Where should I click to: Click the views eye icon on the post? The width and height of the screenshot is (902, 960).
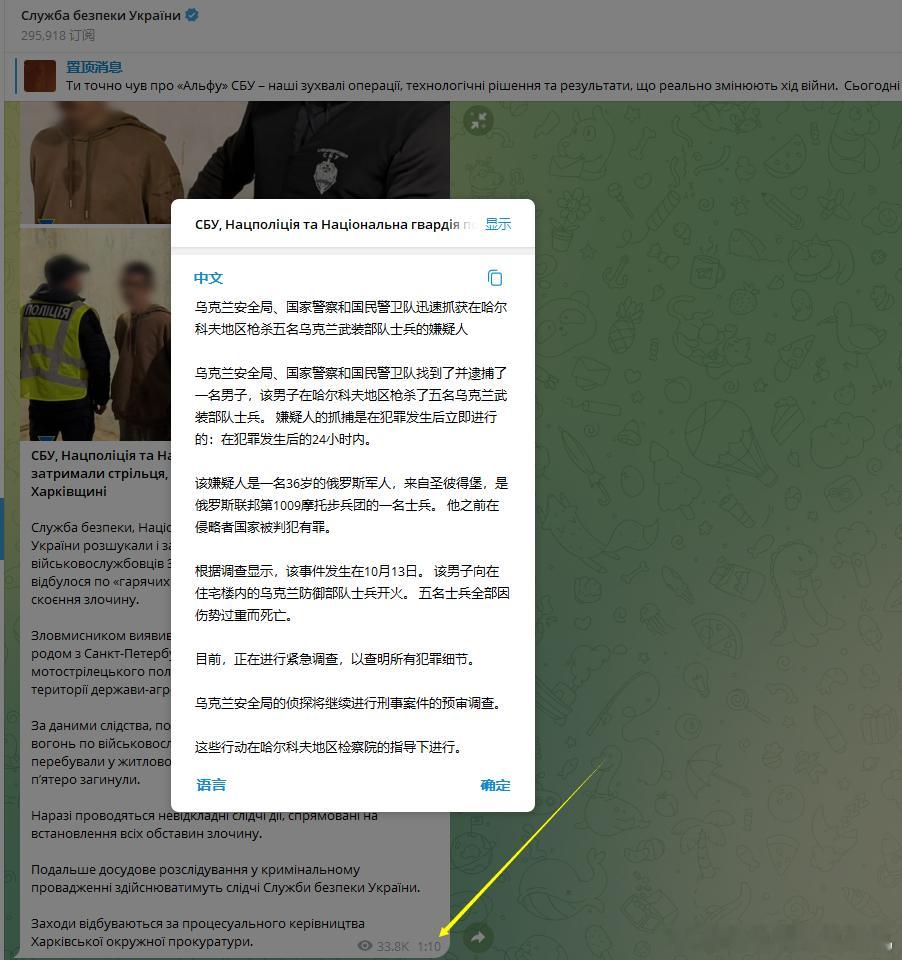click(x=365, y=945)
